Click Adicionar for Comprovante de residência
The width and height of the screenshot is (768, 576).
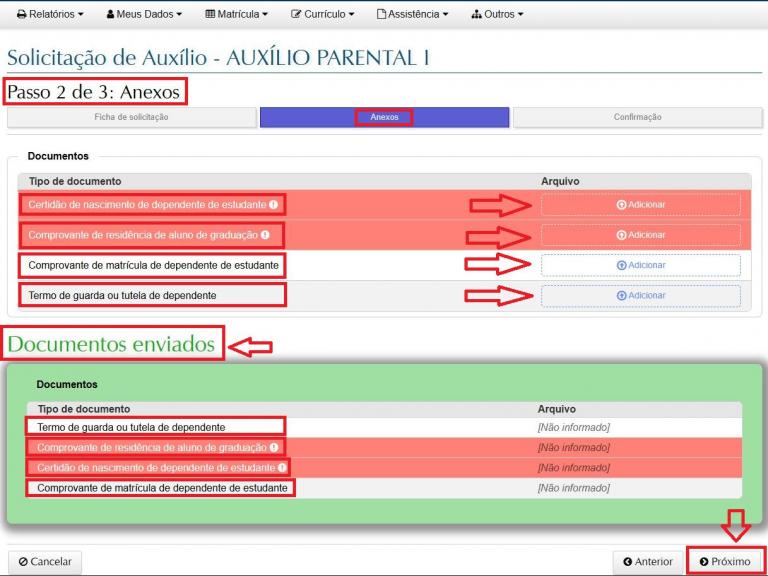point(641,235)
